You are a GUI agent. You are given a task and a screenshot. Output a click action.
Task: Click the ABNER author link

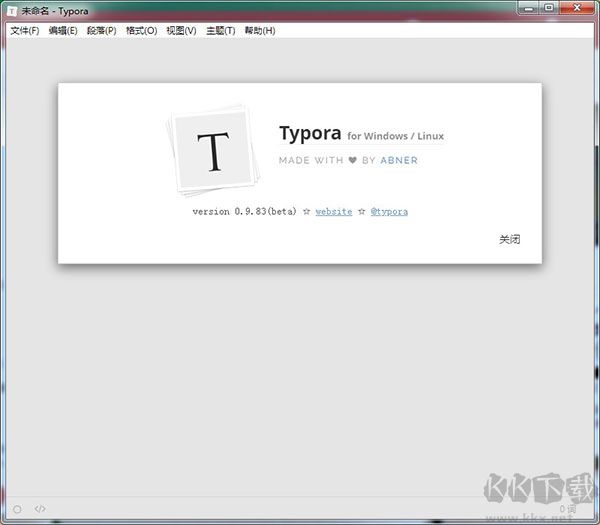(399, 160)
